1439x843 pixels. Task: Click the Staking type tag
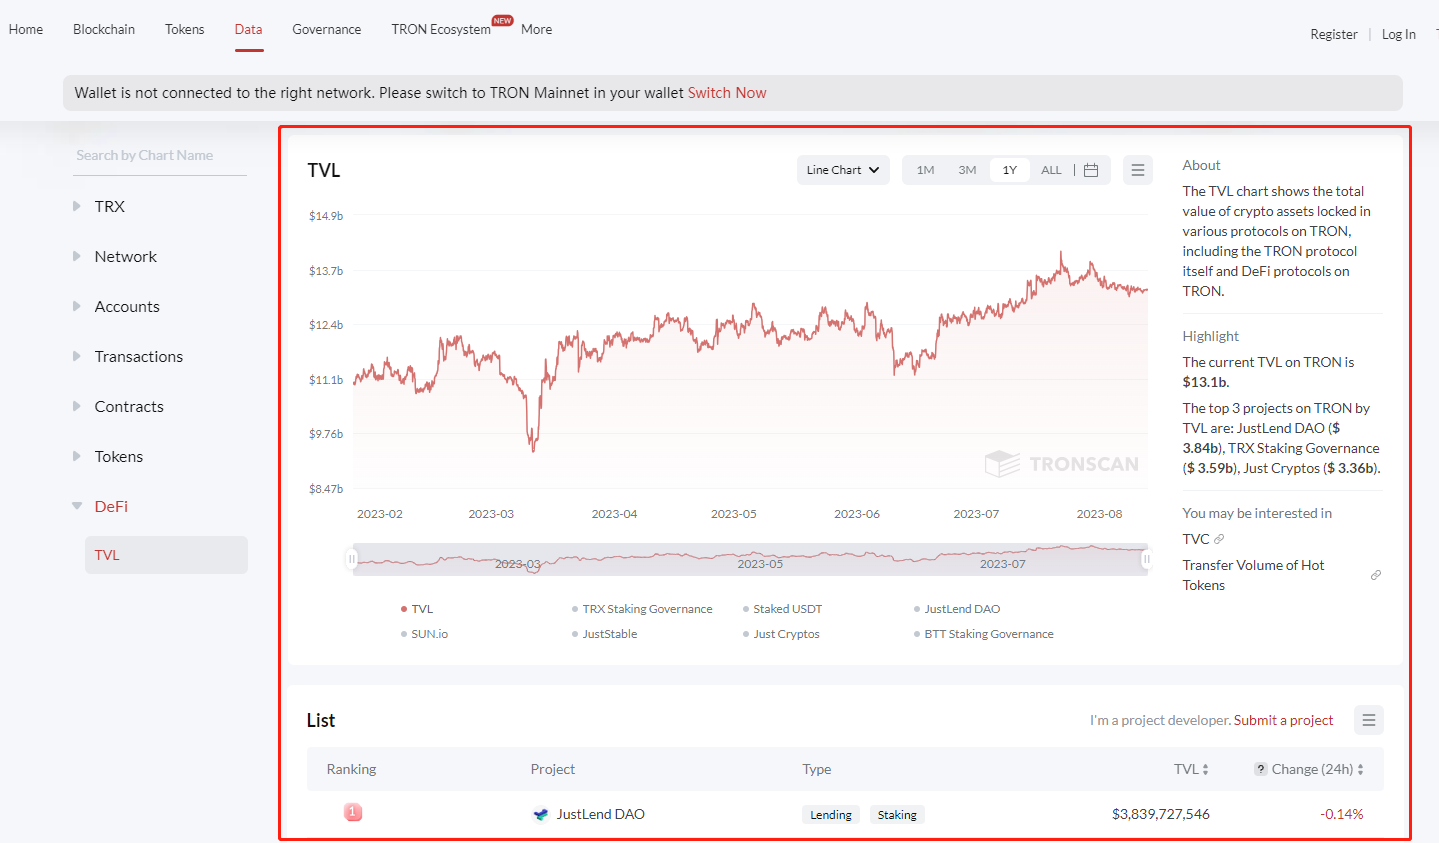click(897, 815)
